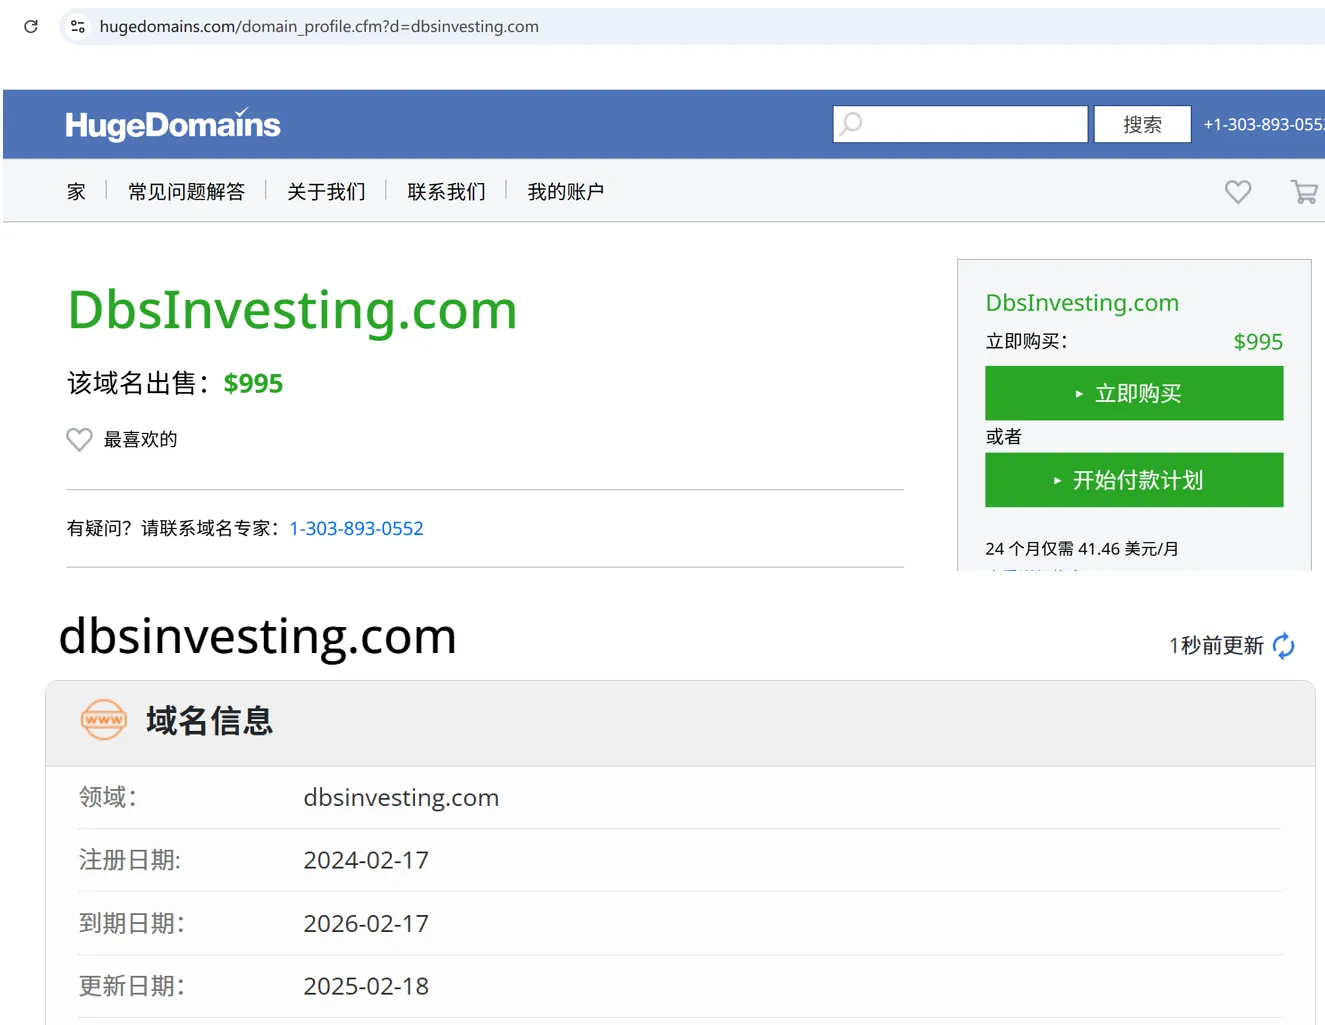
Task: Click the 注册日期 label
Action: (x=130, y=860)
